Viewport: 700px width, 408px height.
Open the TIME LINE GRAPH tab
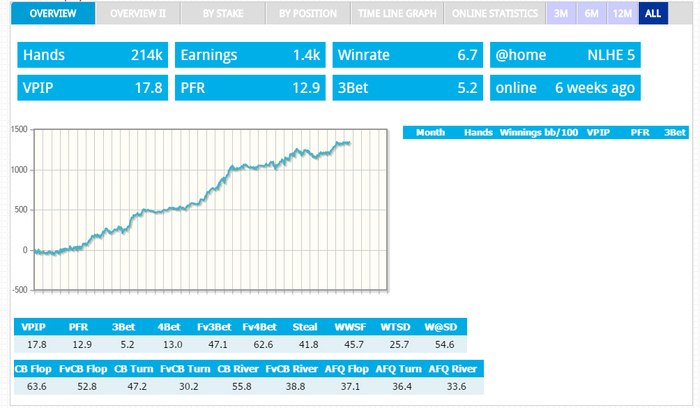tap(397, 13)
